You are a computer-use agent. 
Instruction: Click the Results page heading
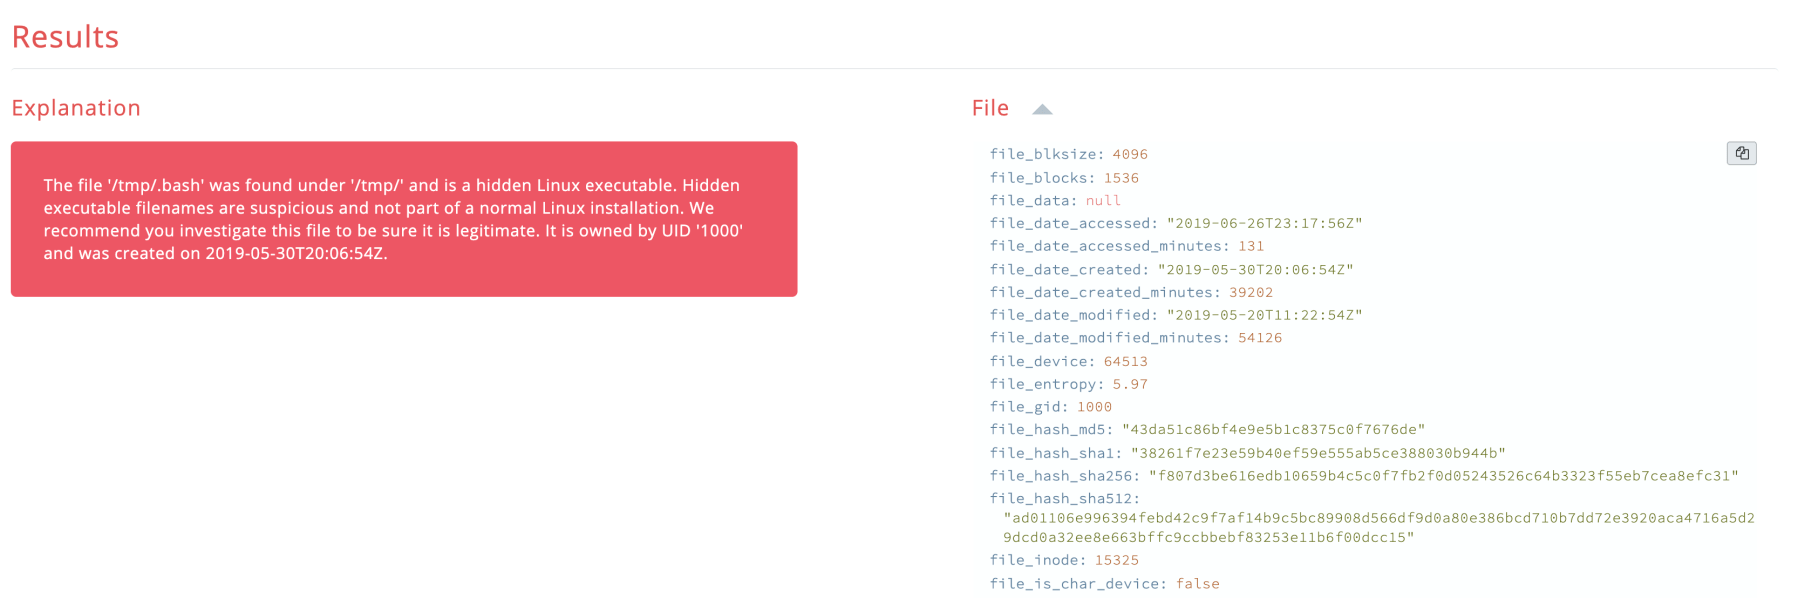(x=65, y=37)
